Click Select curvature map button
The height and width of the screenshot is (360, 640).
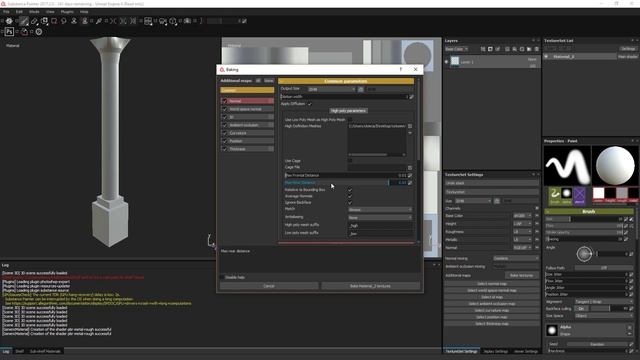[x=491, y=310]
